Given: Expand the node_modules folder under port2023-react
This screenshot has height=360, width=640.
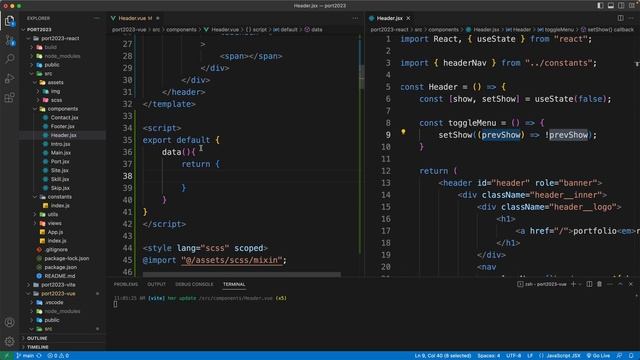Looking at the screenshot, I should 62,56.
